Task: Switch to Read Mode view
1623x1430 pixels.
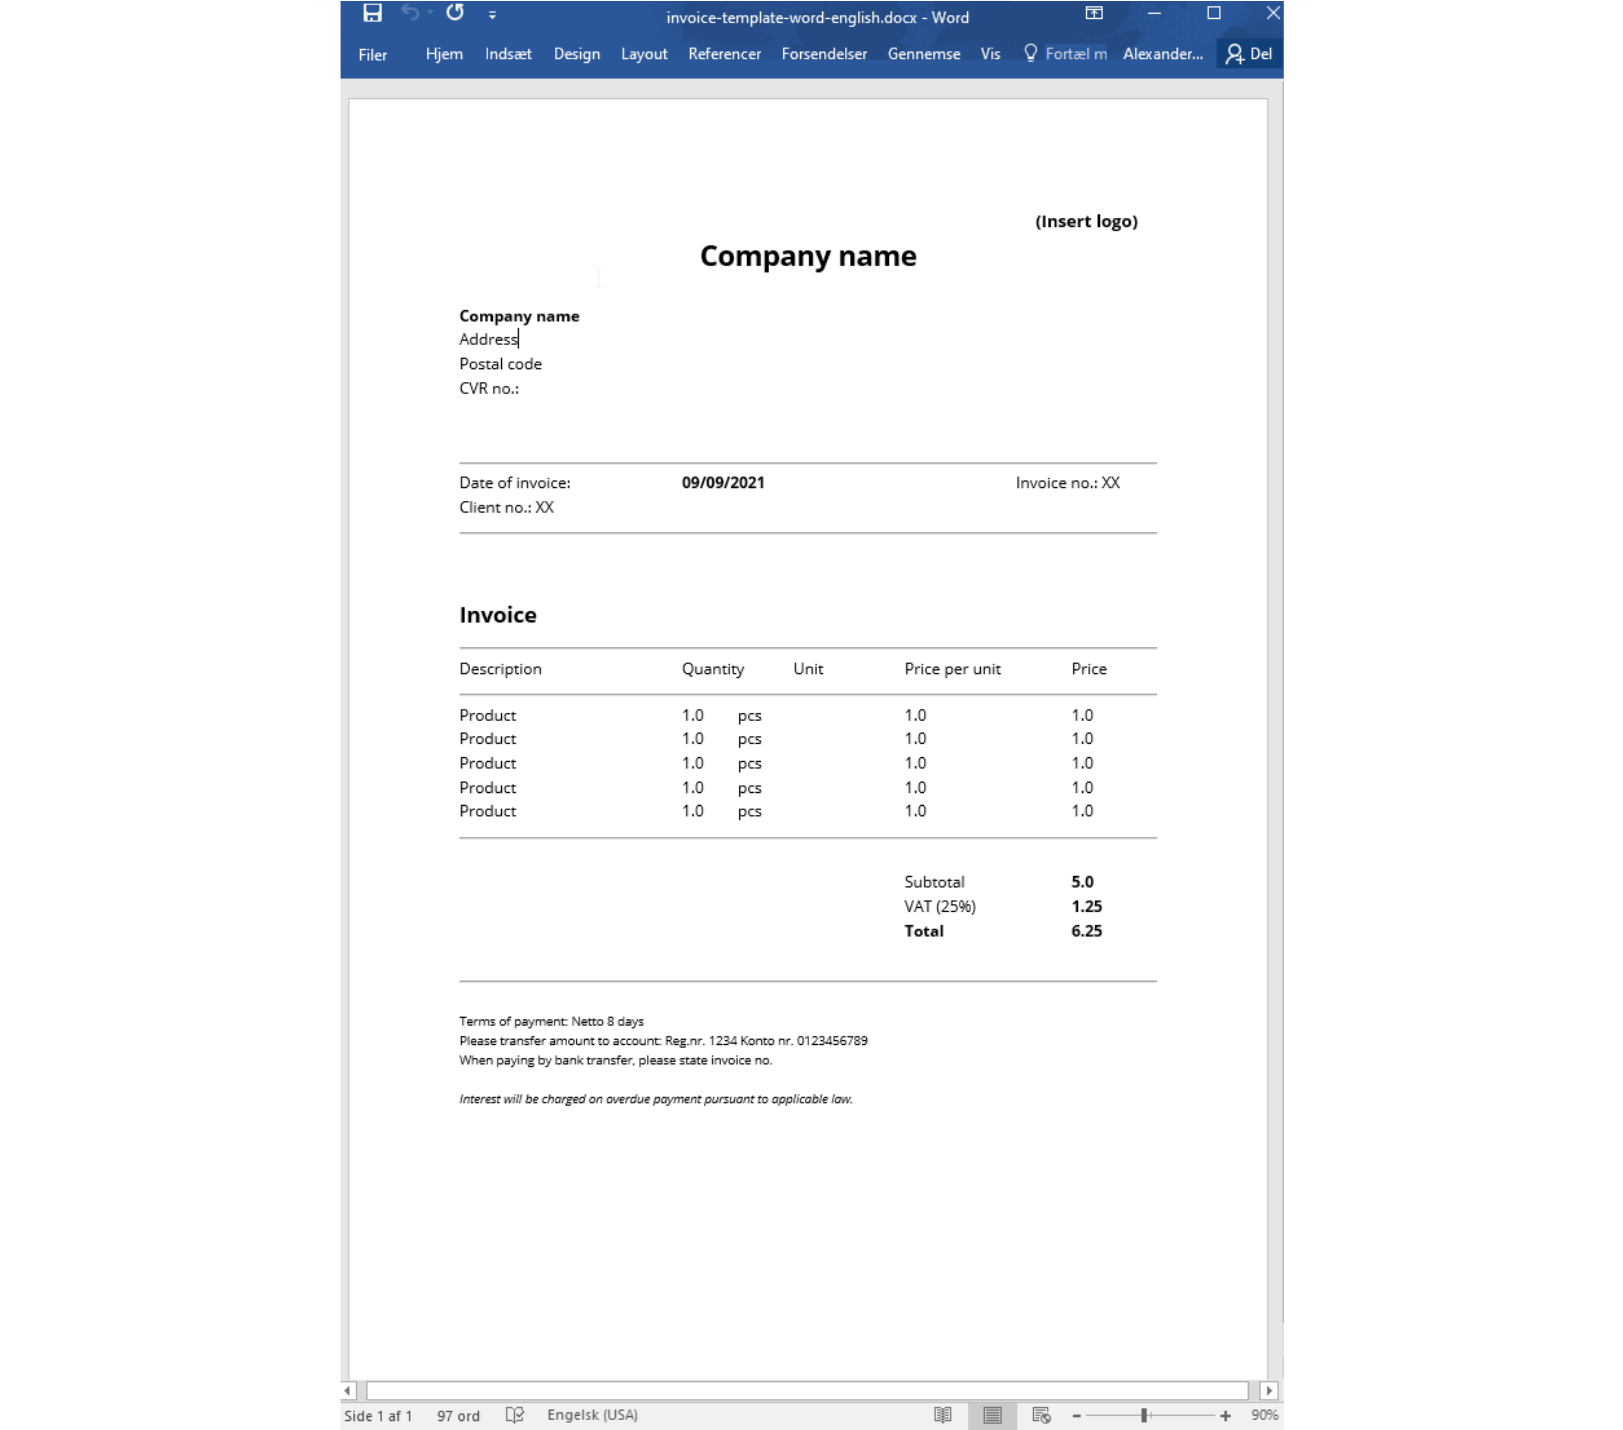Action: [x=942, y=1415]
